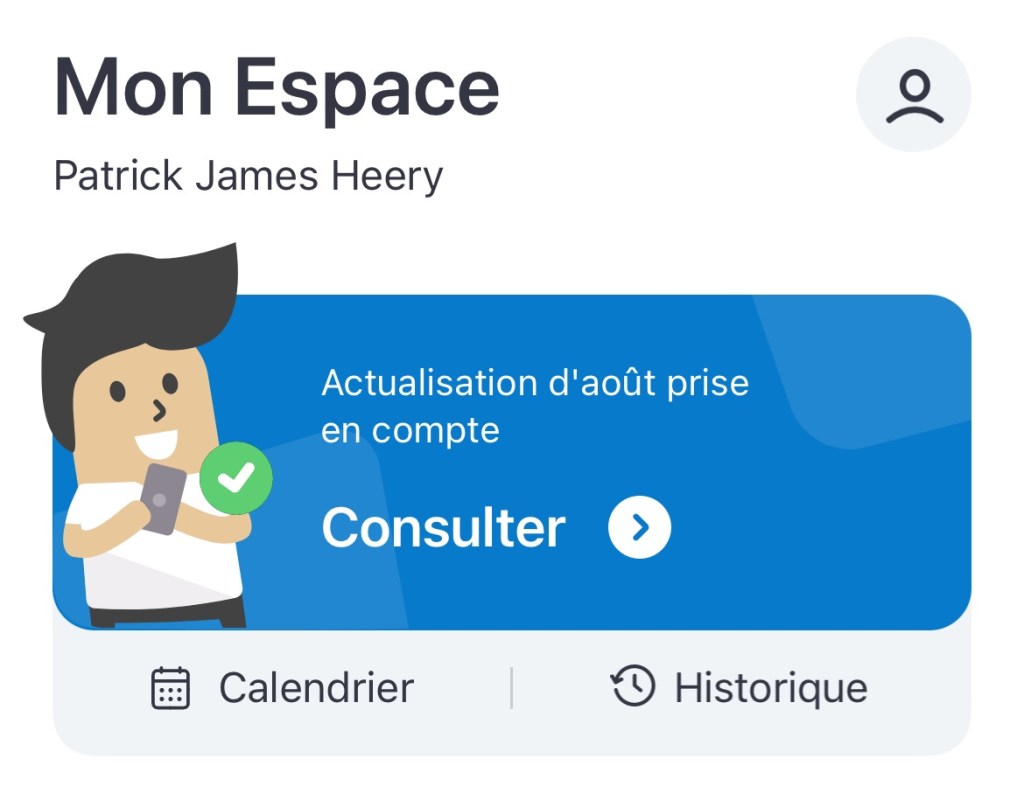Image resolution: width=1024 pixels, height=800 pixels.
Task: Tap the "Actualisation d'août prise en compte" message
Action: tap(534, 406)
